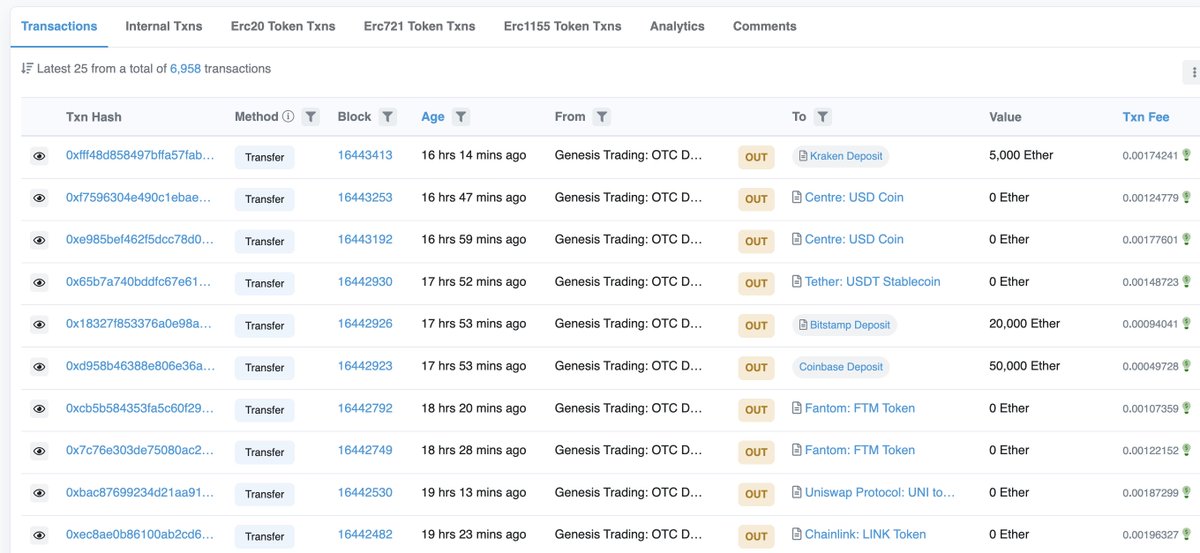This screenshot has height=553, width=1200.
Task: Open the Coinbase Deposit address
Action: click(x=841, y=367)
